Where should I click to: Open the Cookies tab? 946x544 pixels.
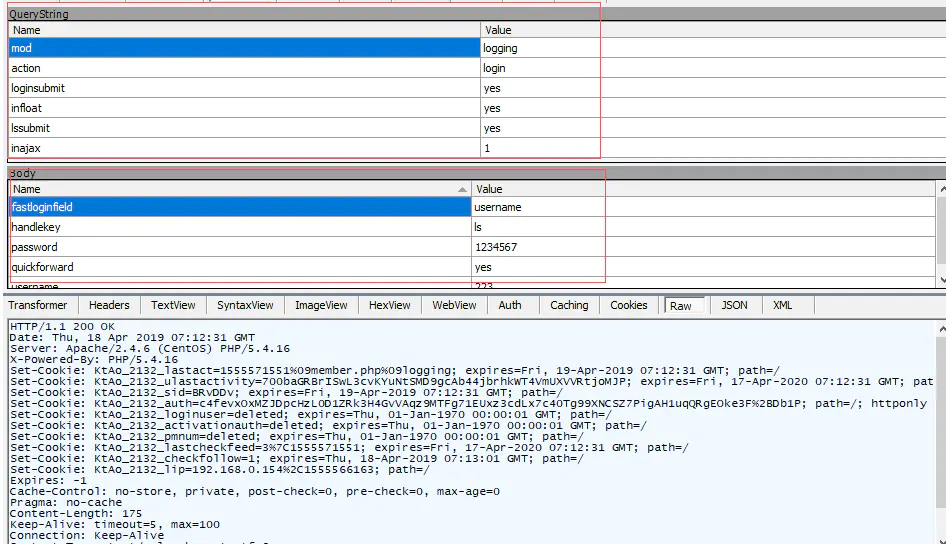(x=628, y=305)
